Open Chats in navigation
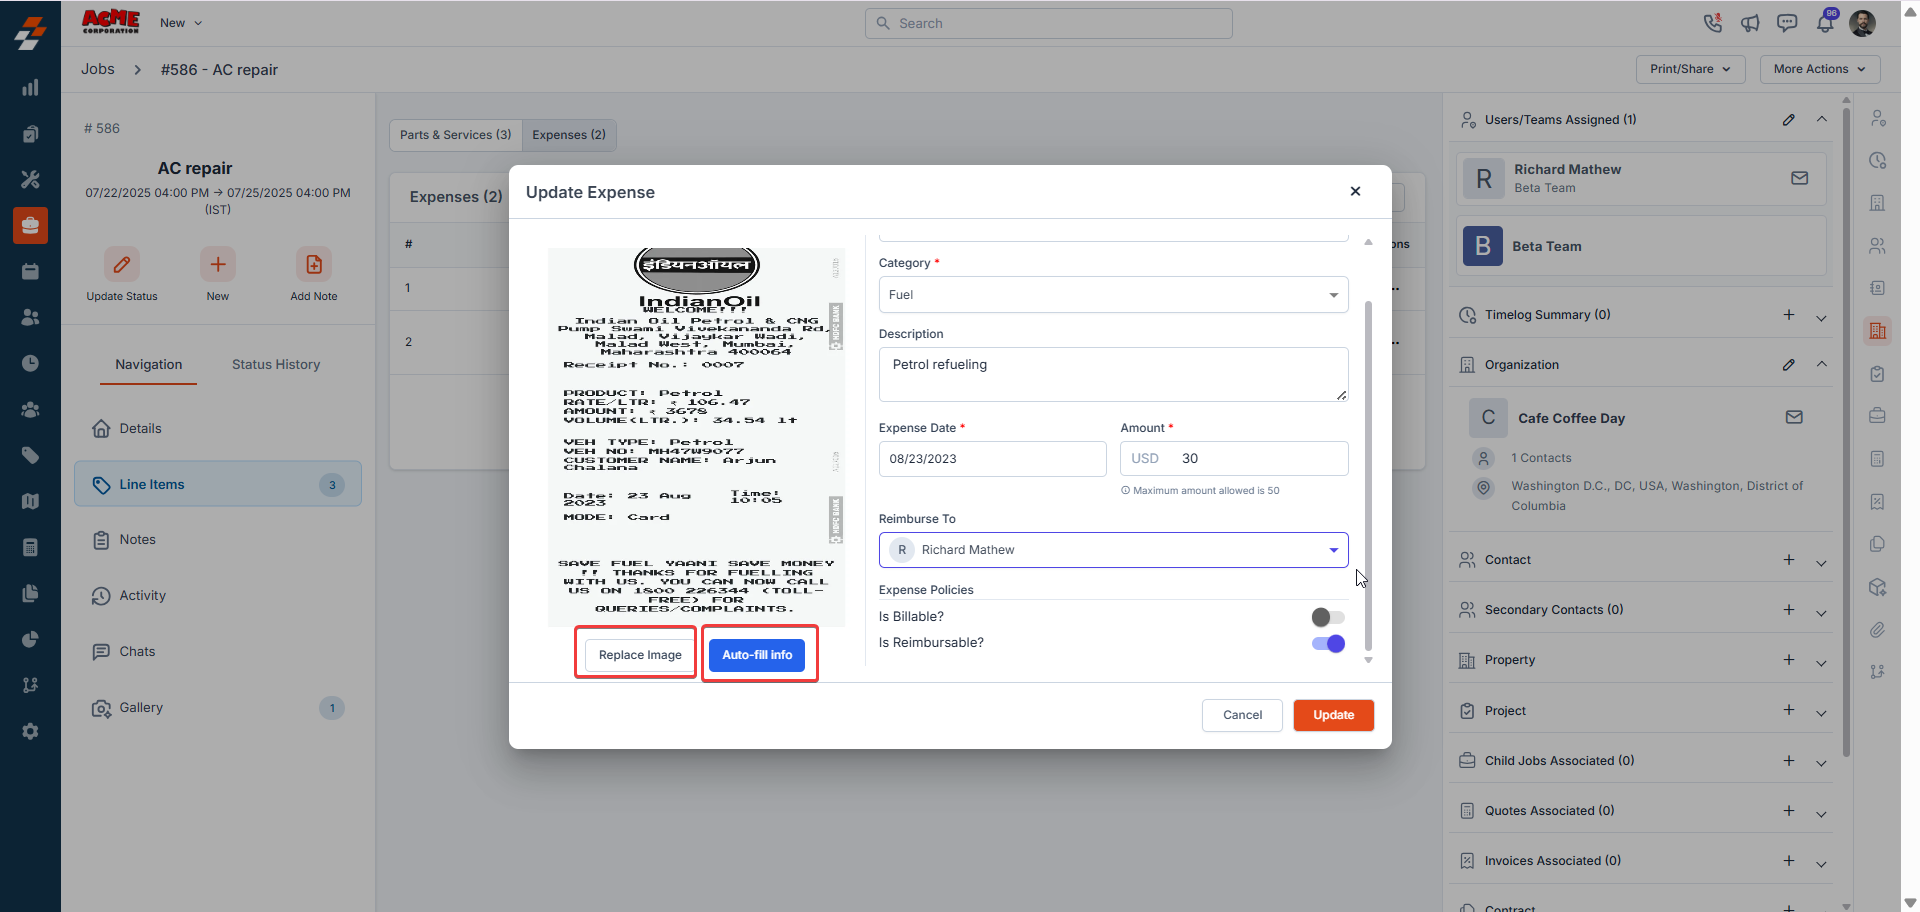The width and height of the screenshot is (1920, 912). point(218,652)
